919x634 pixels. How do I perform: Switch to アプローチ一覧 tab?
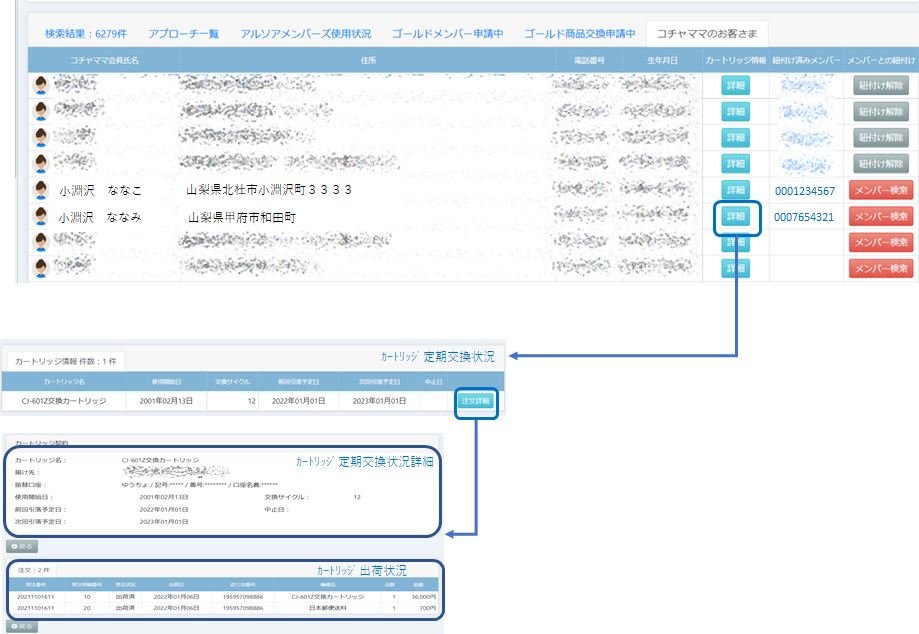click(183, 33)
